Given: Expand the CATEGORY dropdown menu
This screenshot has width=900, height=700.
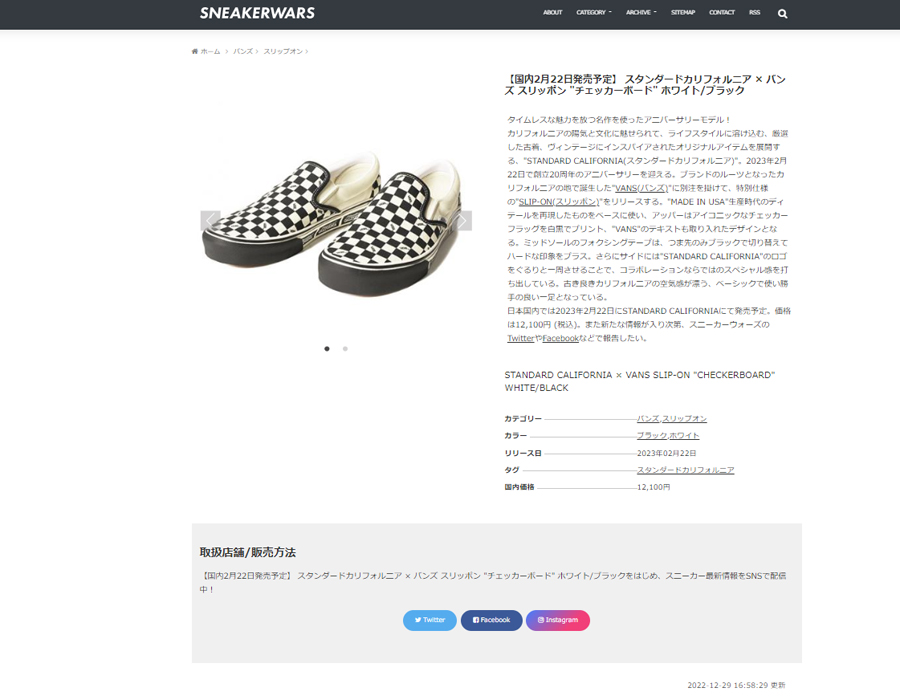Looking at the screenshot, I should point(594,13).
